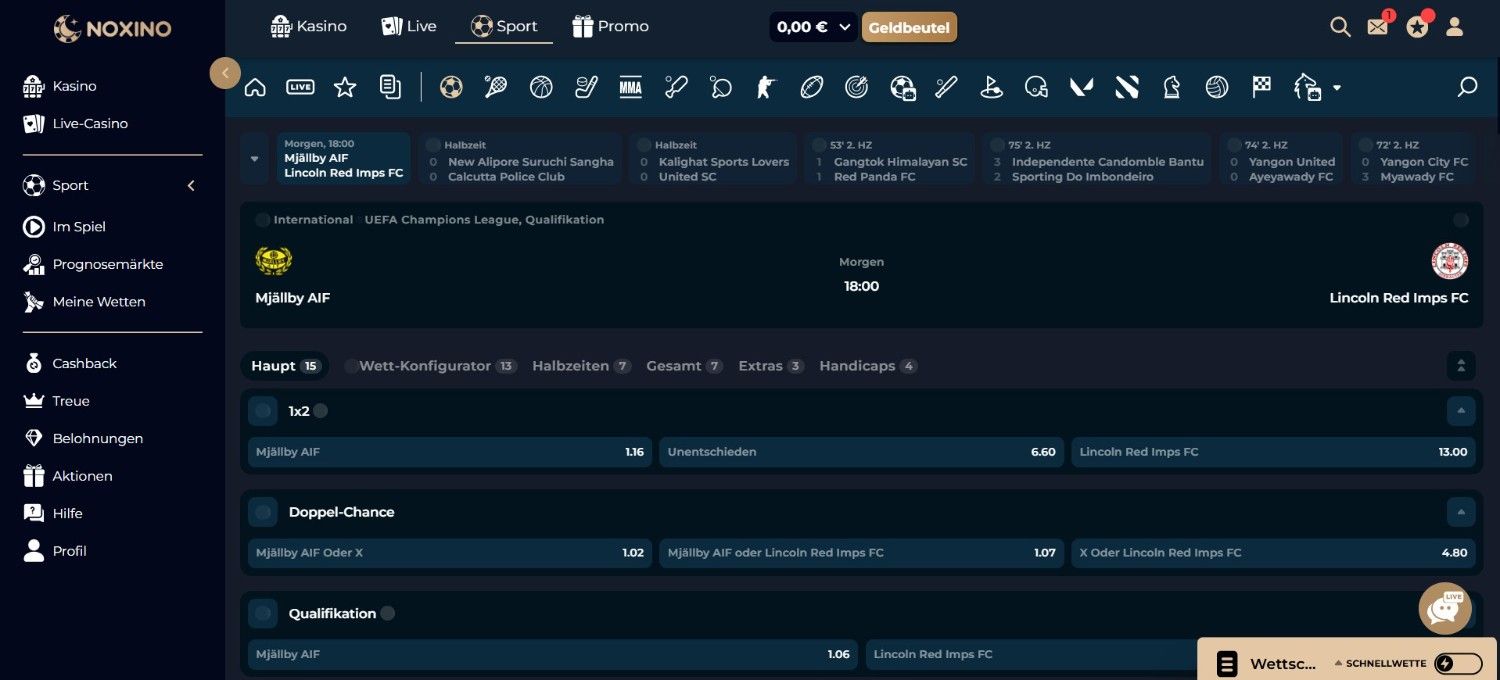Image resolution: width=1500 pixels, height=680 pixels.
Task: Toggle the Schnellwette switch
Action: click(1458, 664)
